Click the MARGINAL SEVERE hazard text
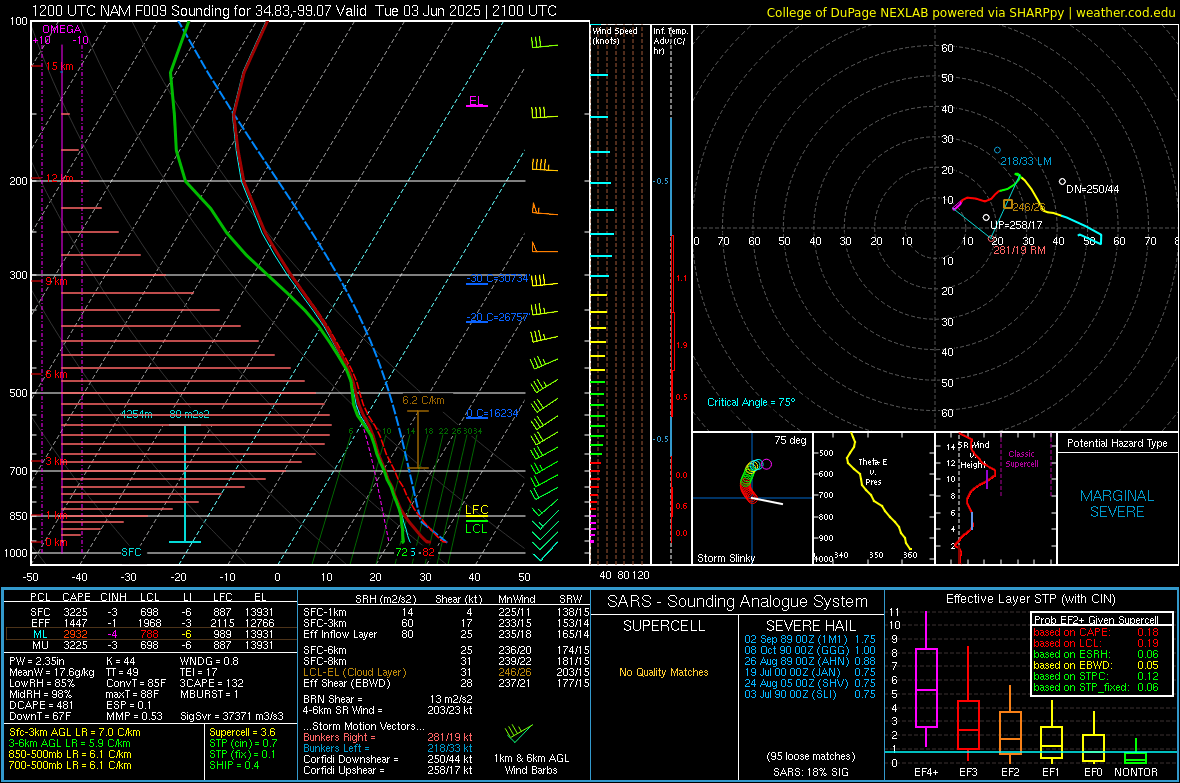 (1117, 504)
